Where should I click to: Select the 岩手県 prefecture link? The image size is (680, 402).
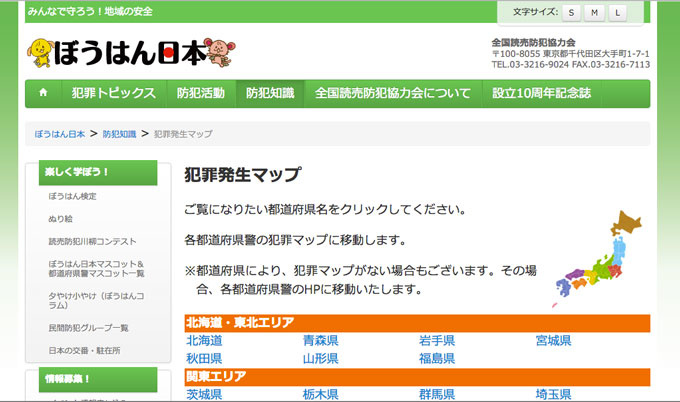click(x=437, y=340)
